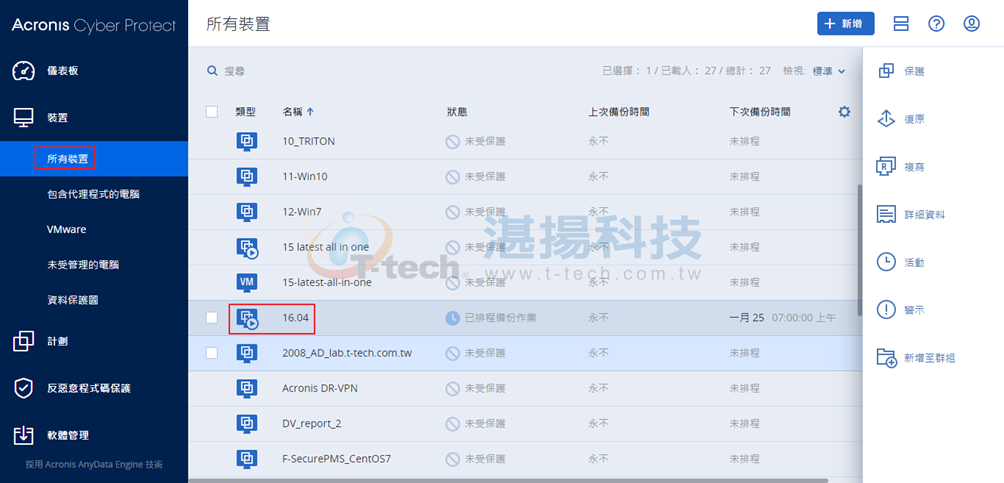Open Plans (計劃) sidebar icon

point(24,341)
